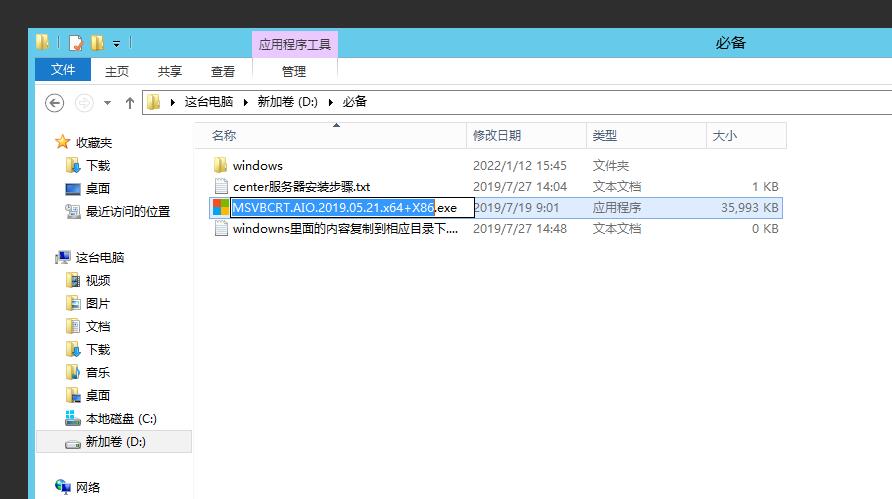Sort files by 大小 column header

pyautogui.click(x=724, y=135)
